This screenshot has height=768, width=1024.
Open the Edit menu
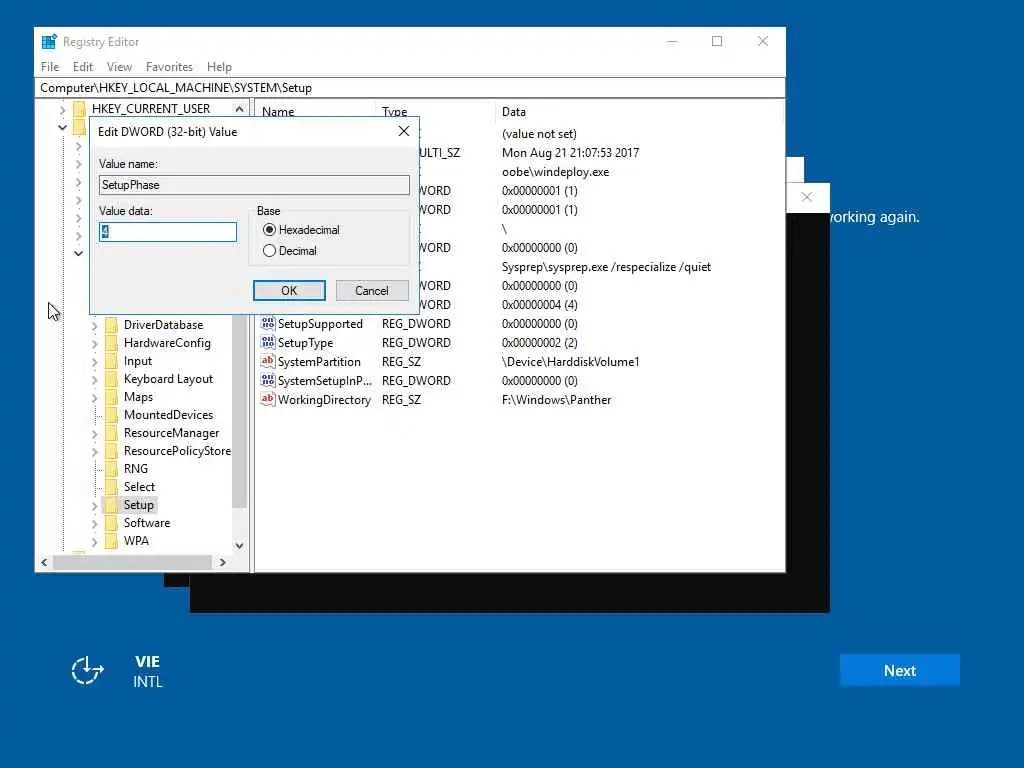point(82,67)
